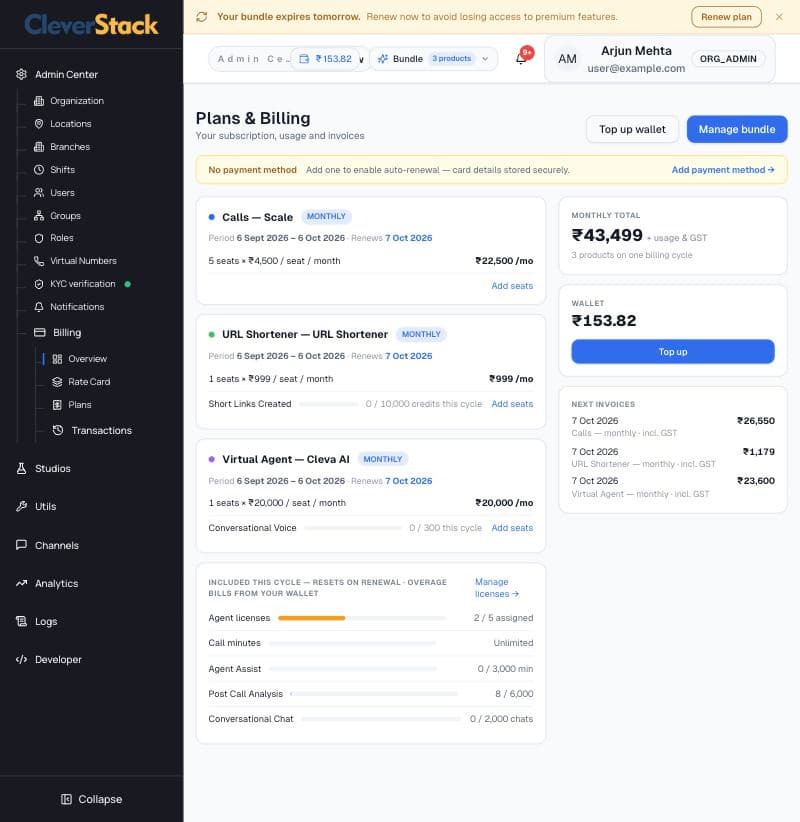The height and width of the screenshot is (822, 800).
Task: Select Virtual Numbers in the sidebar
Action: pyautogui.click(x=83, y=261)
